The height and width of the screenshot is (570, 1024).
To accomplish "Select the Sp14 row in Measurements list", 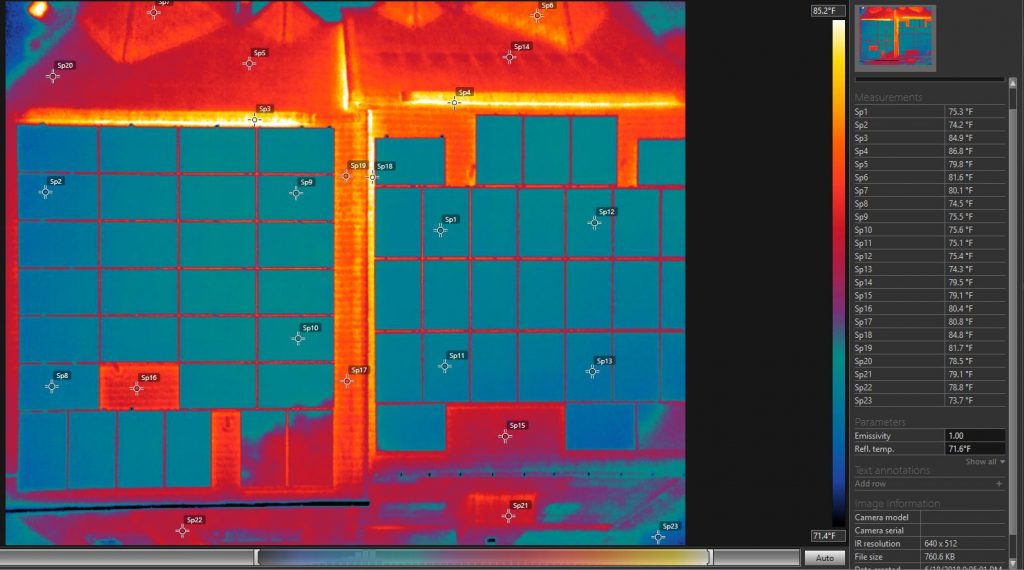I will [x=929, y=282].
